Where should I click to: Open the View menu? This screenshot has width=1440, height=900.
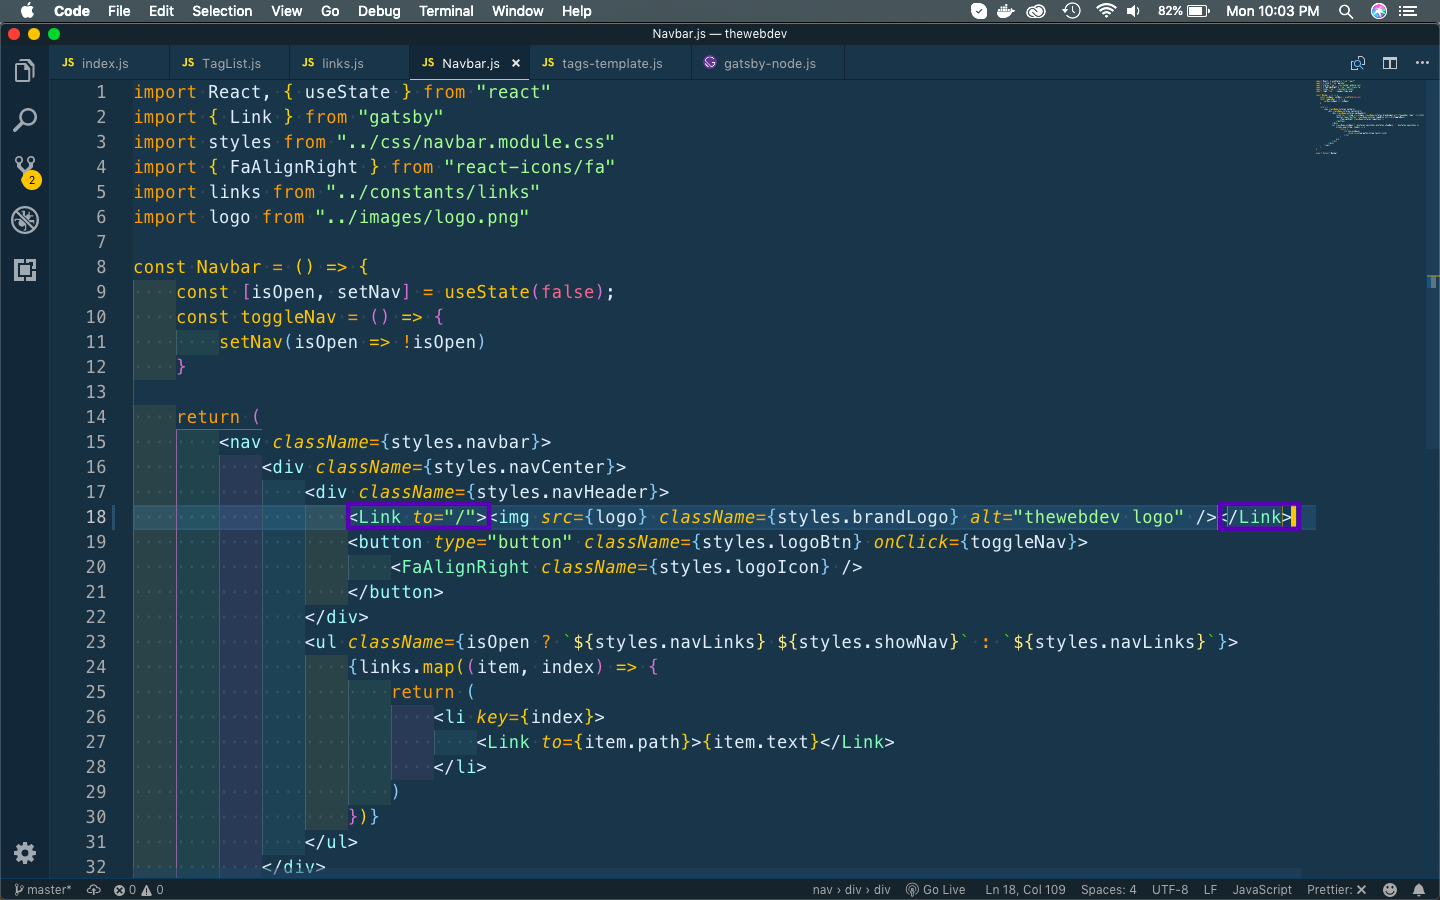286,11
